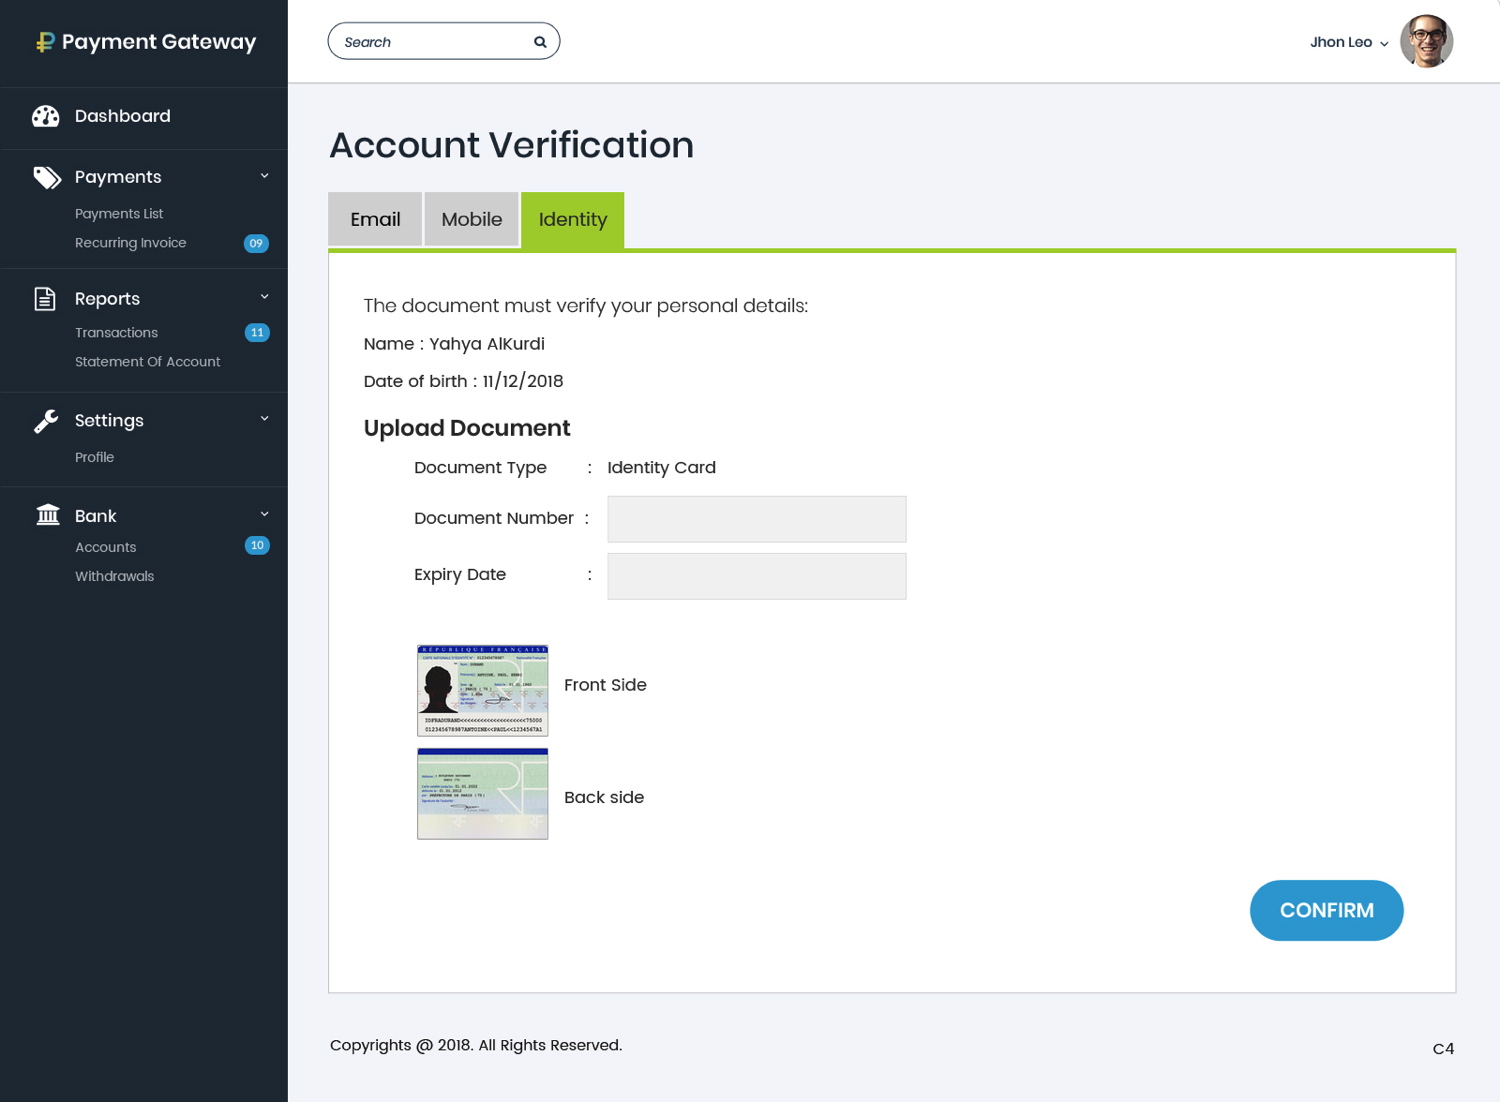Collapse the Payments section chevron
The width and height of the screenshot is (1500, 1102).
coord(265,176)
